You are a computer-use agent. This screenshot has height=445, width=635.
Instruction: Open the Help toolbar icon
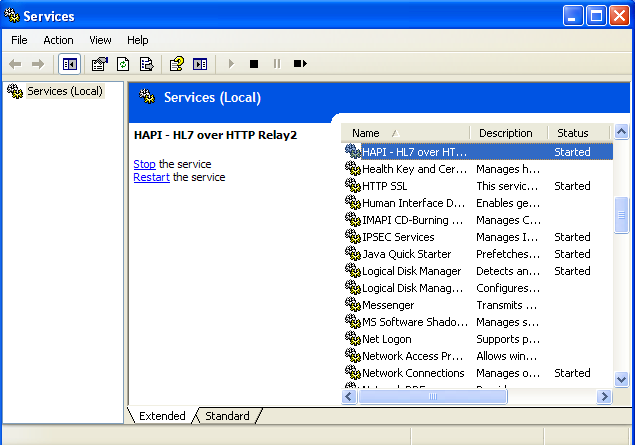point(177,64)
